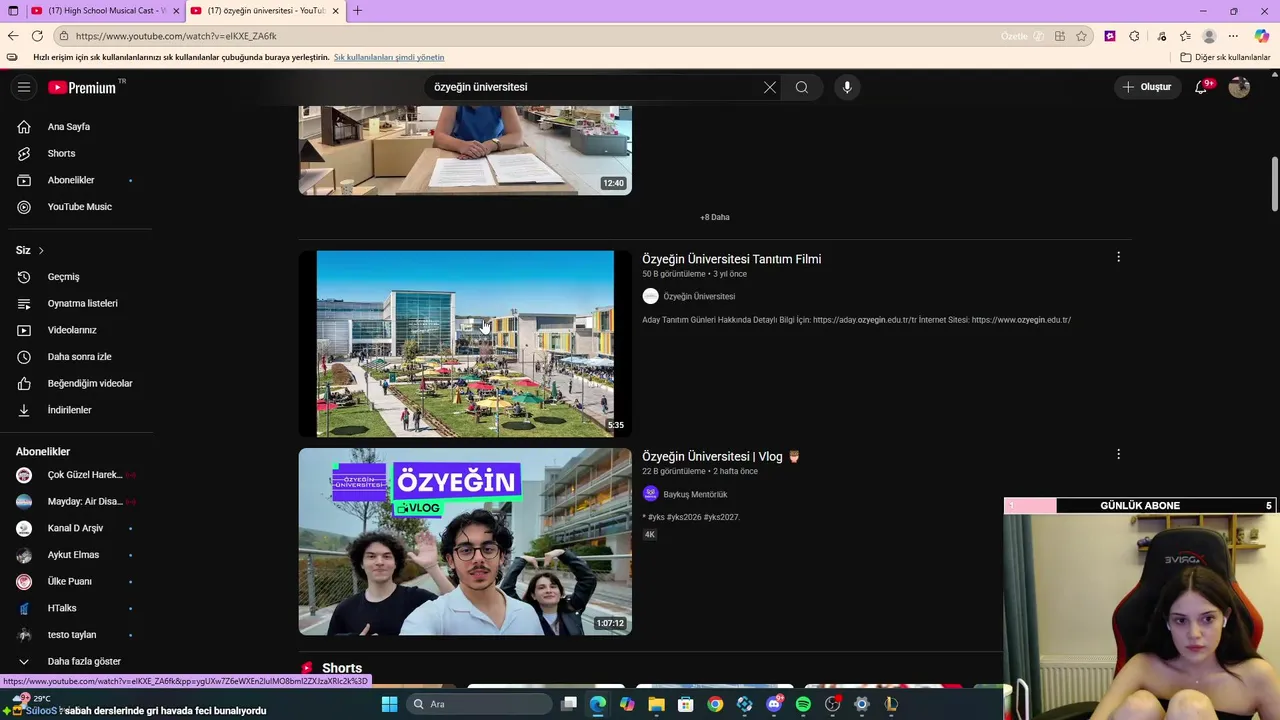Open a new browser tab
The width and height of the screenshot is (1280, 720).
358,11
